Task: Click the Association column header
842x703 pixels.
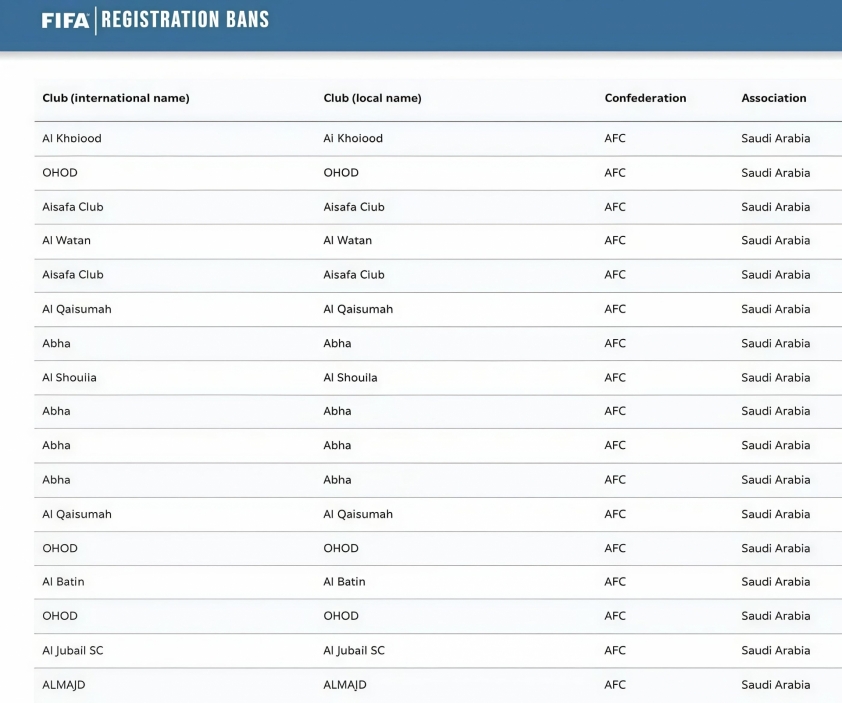Action: (773, 98)
